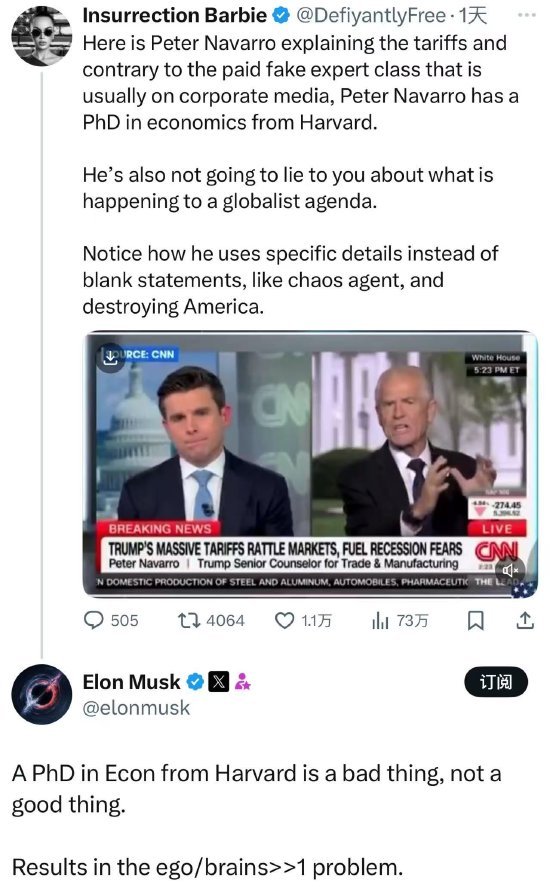The width and height of the screenshot is (550, 895).
Task: Click Elon Musk's blue verified badge
Action: (x=195, y=682)
